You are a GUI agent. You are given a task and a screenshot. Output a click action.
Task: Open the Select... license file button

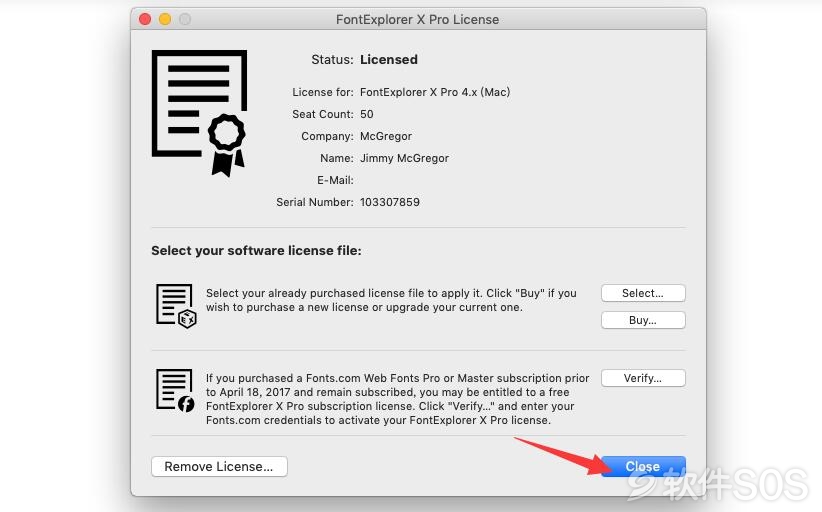pos(643,293)
